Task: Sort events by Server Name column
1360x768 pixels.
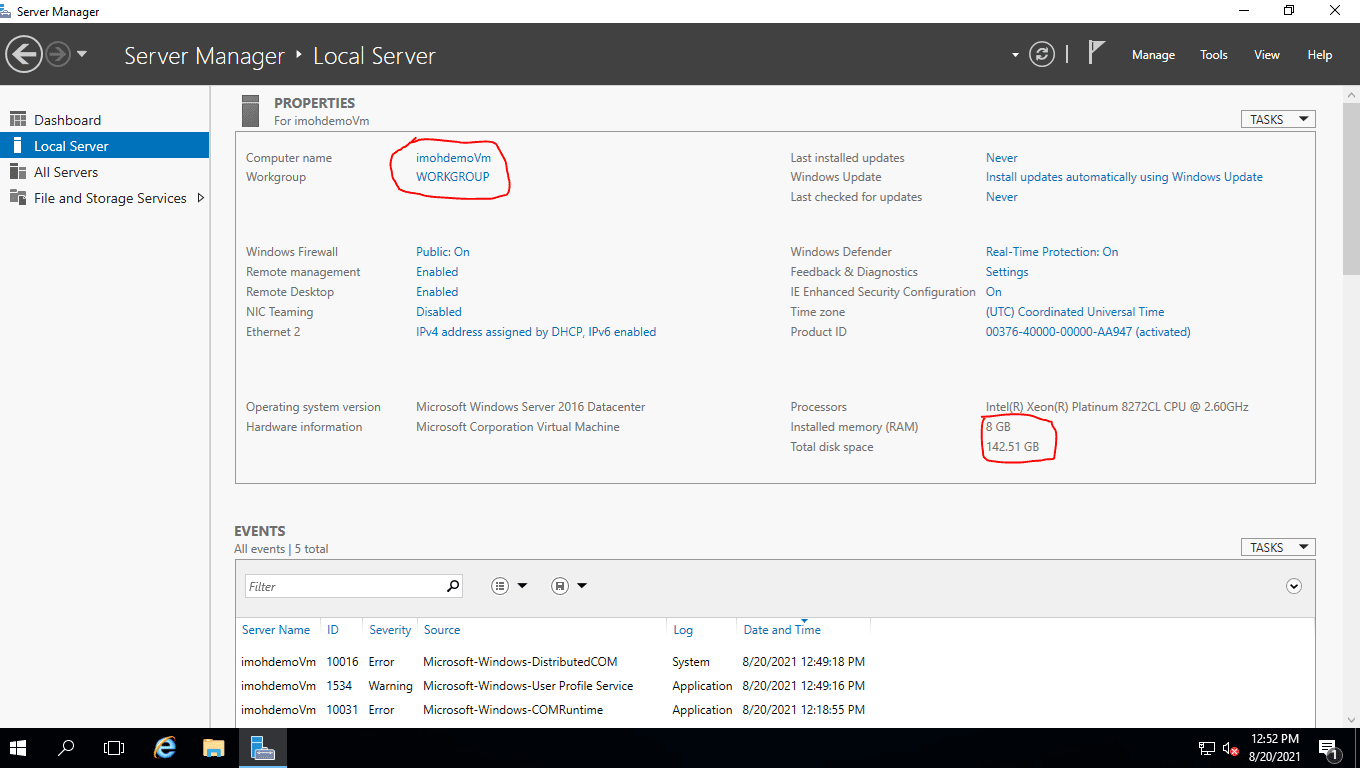Action: tap(276, 630)
